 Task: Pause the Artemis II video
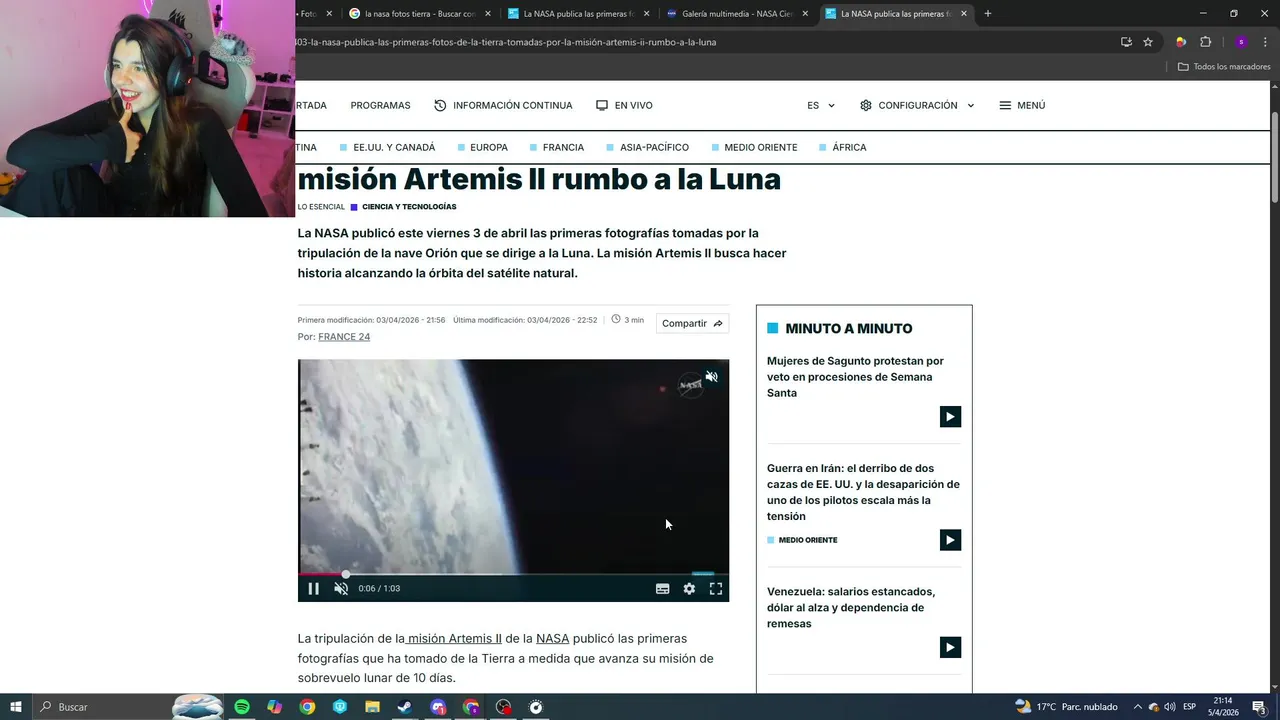coord(313,589)
